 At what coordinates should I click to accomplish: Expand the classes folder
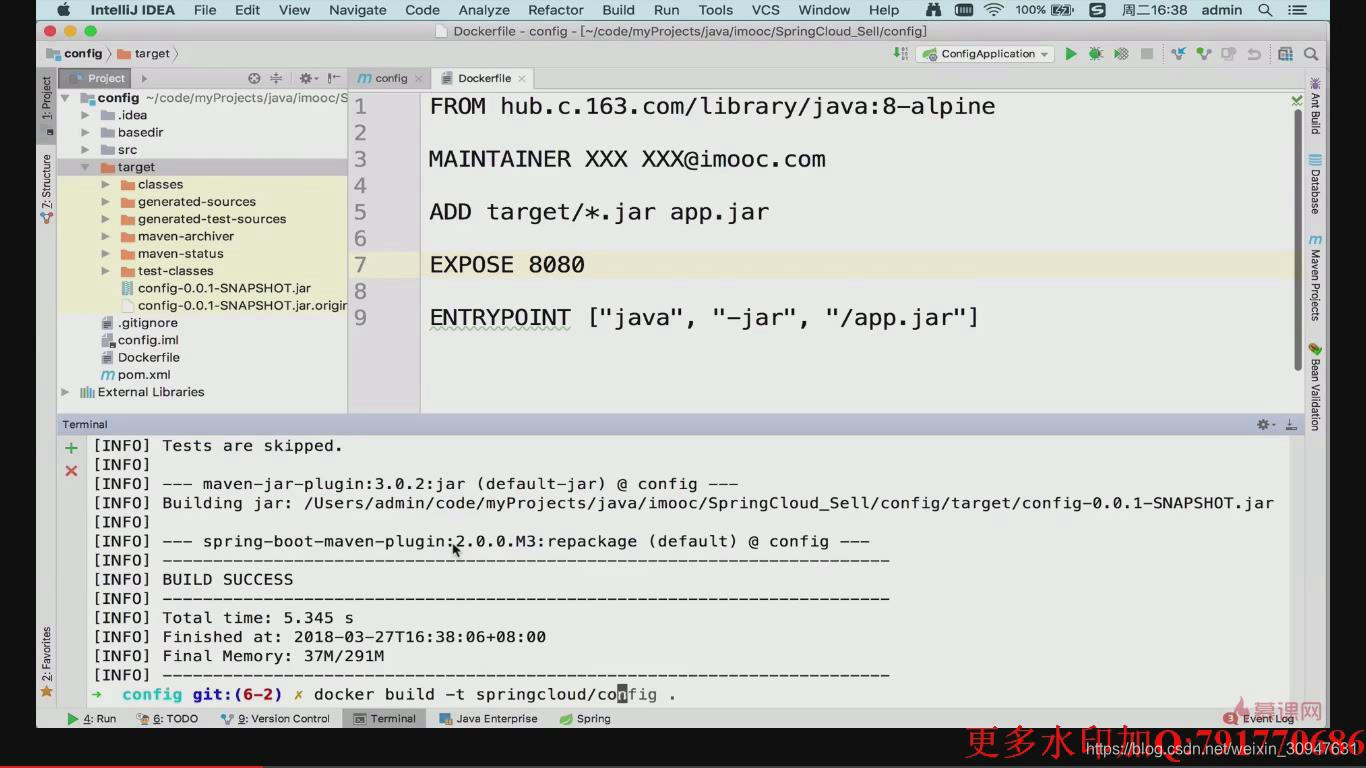pos(106,184)
